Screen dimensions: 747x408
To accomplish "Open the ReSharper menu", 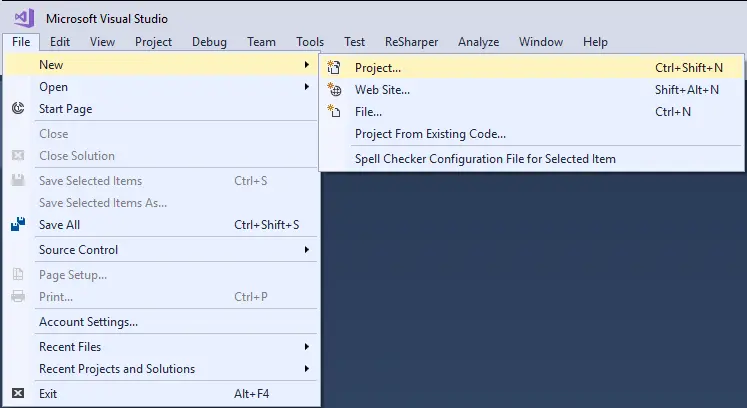I will pyautogui.click(x=411, y=42).
